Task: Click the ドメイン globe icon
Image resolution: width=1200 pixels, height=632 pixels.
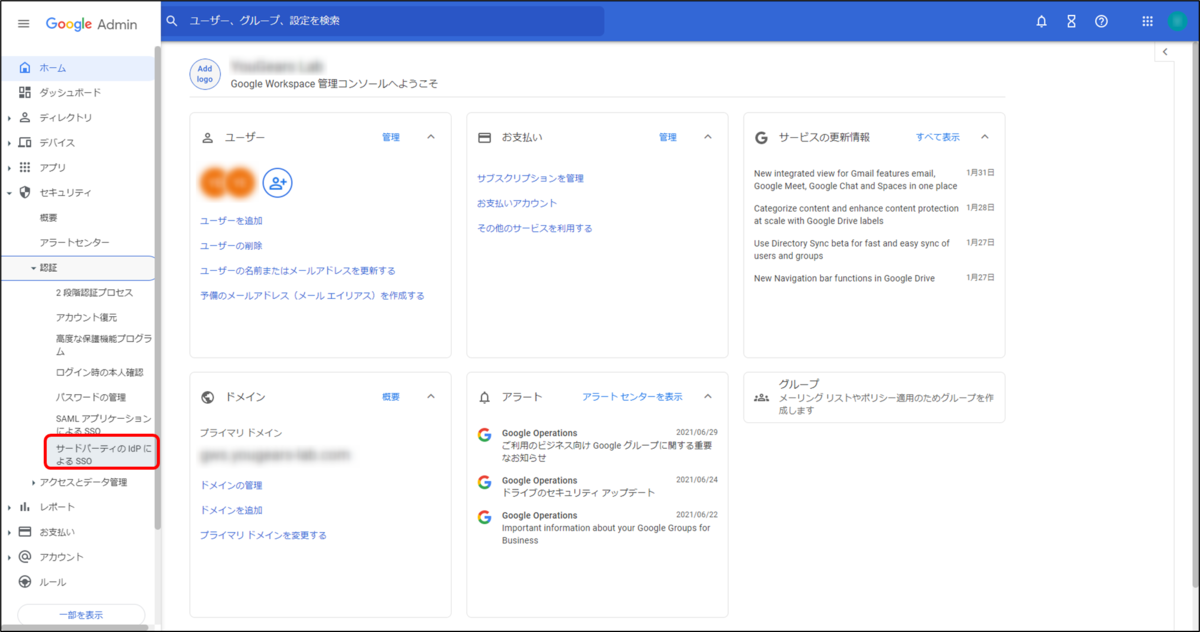Action: [x=208, y=397]
